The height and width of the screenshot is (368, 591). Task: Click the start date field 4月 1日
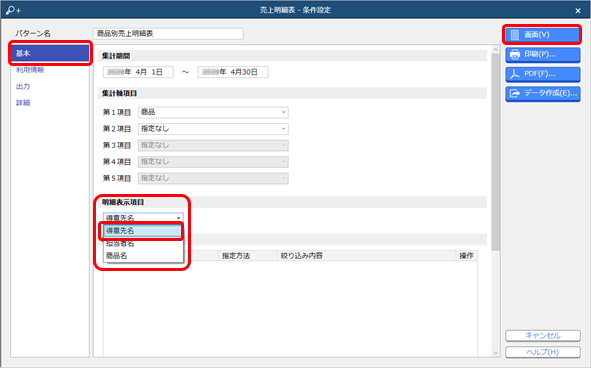[138, 72]
